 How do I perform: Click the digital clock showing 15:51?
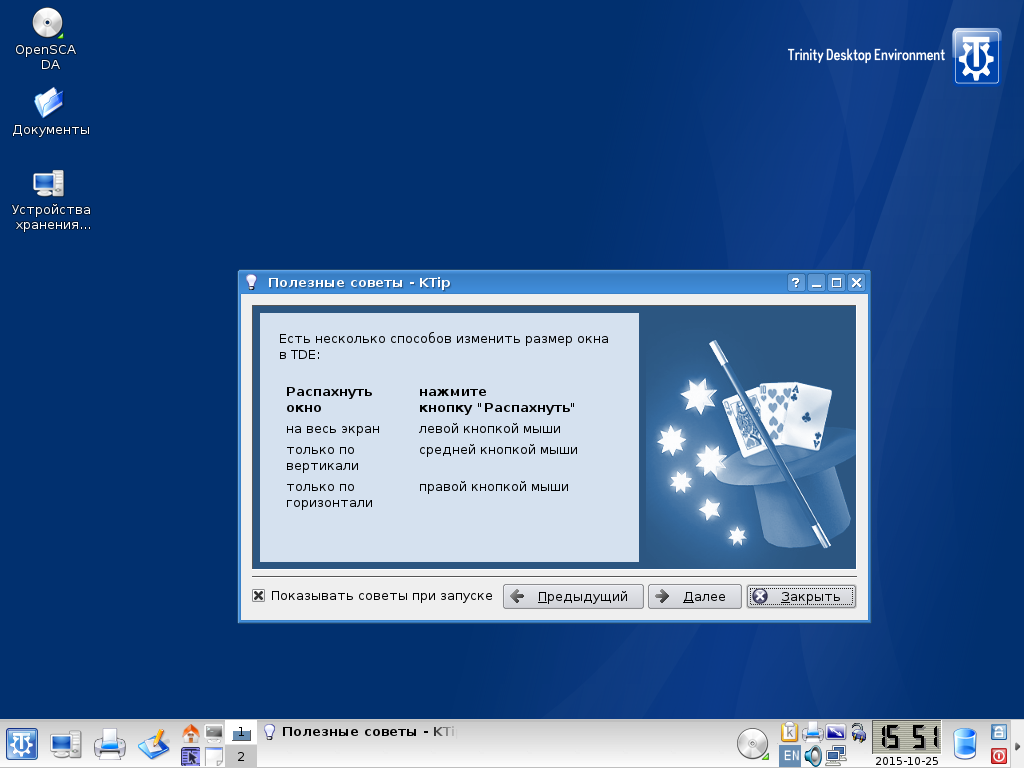[x=906, y=738]
